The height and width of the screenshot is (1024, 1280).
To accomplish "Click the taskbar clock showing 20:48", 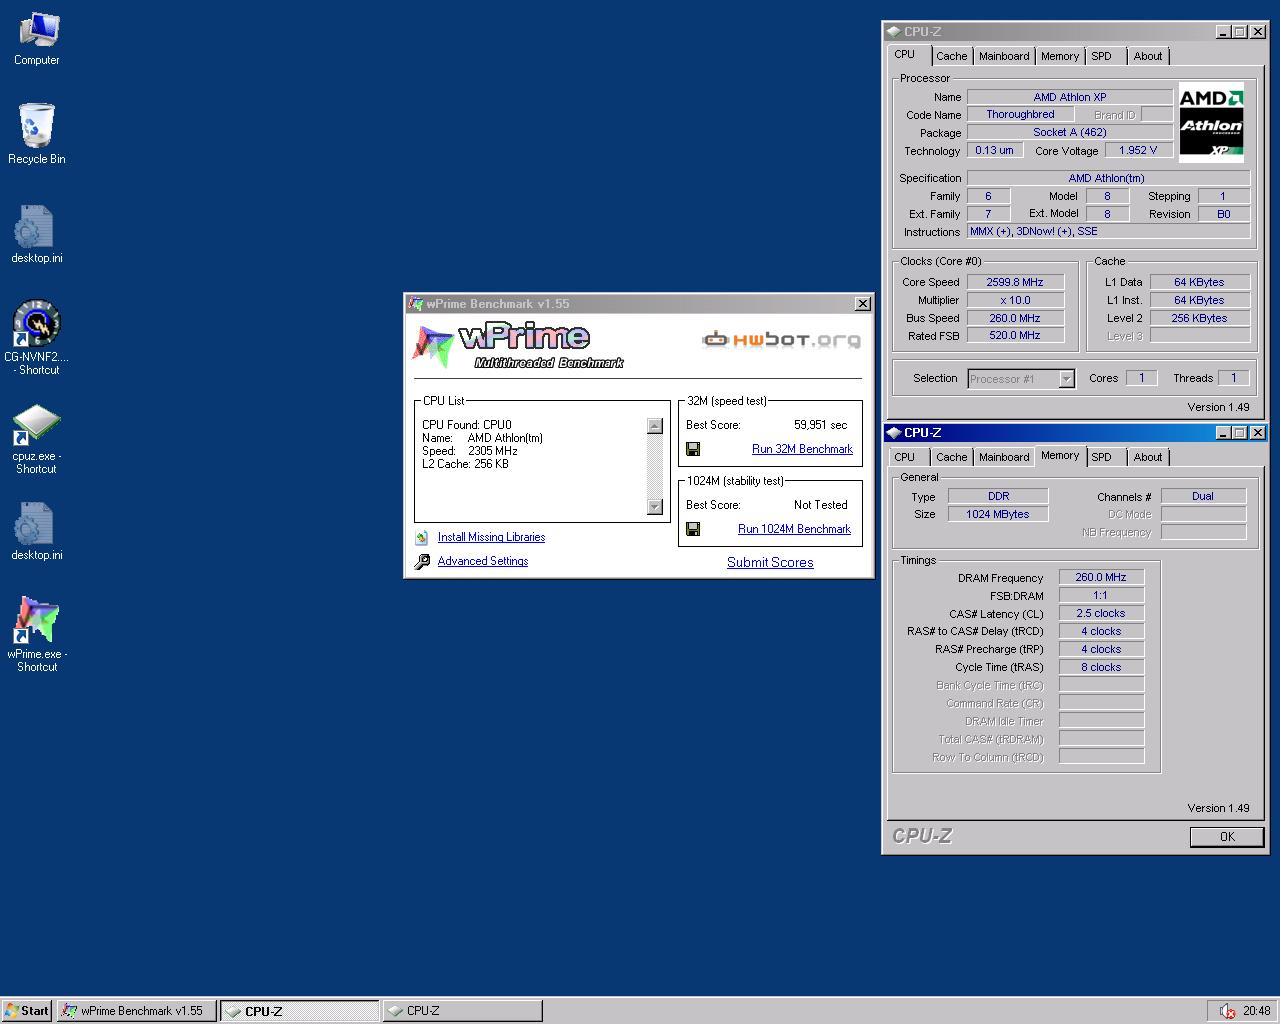I will [1257, 1011].
